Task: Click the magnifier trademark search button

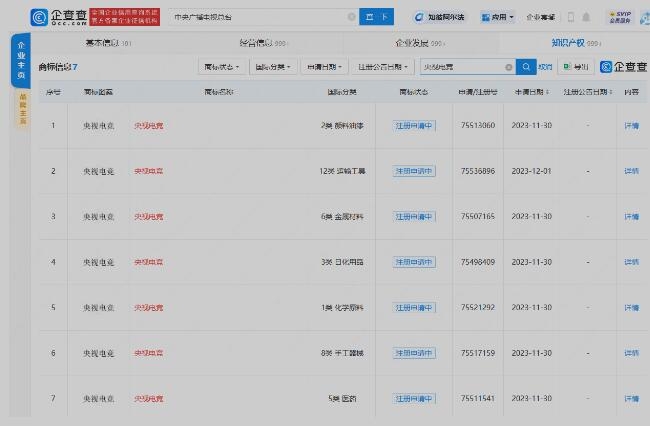Action: (526, 67)
